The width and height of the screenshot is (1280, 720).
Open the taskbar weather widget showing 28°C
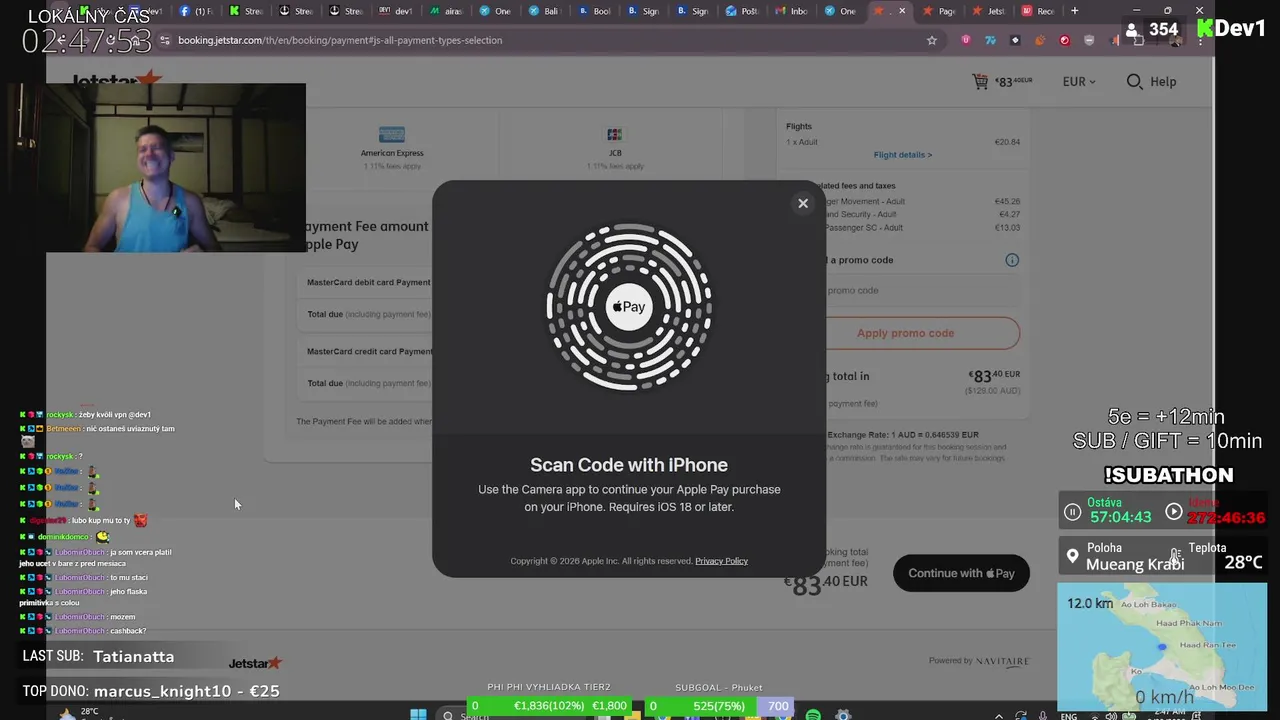tap(80, 714)
